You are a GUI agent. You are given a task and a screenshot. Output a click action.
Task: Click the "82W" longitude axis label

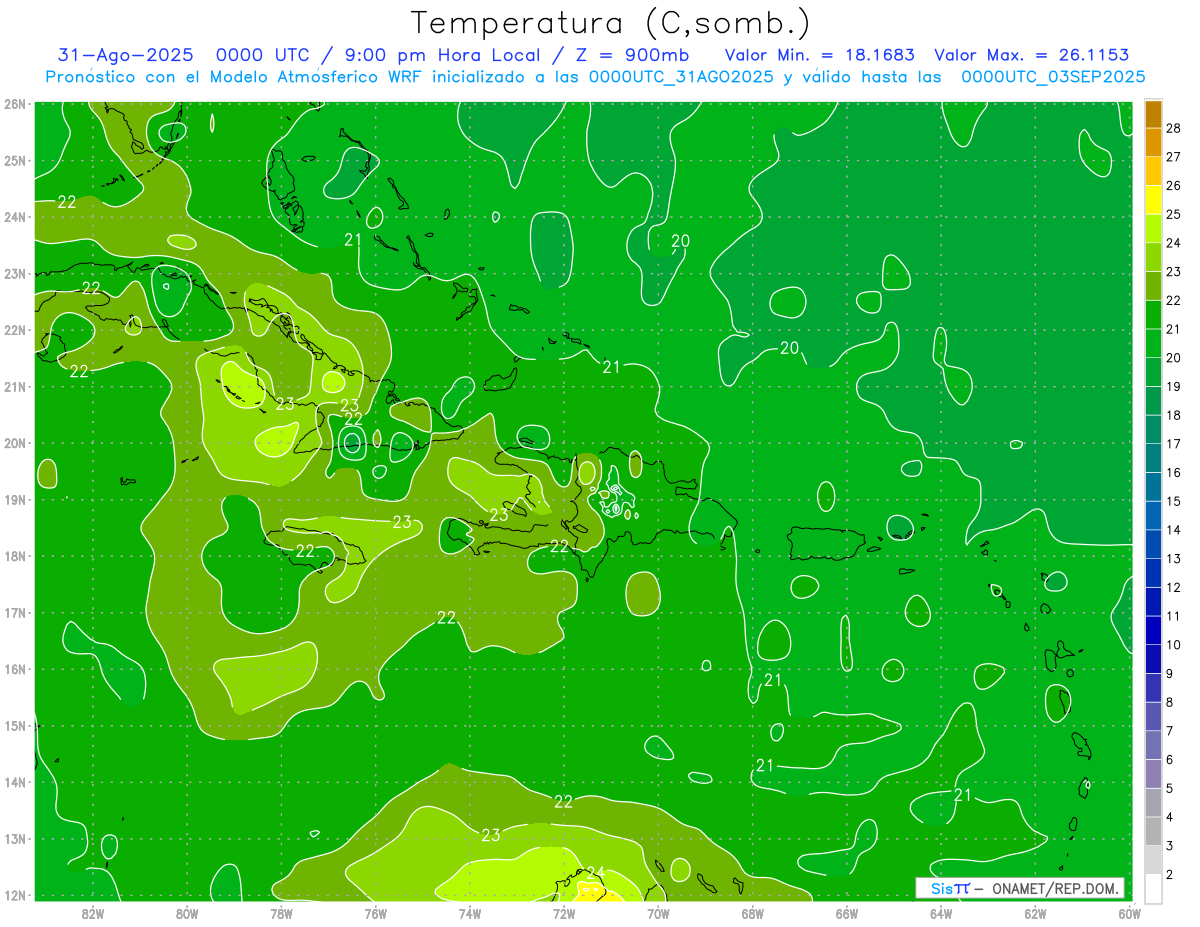pos(93,913)
